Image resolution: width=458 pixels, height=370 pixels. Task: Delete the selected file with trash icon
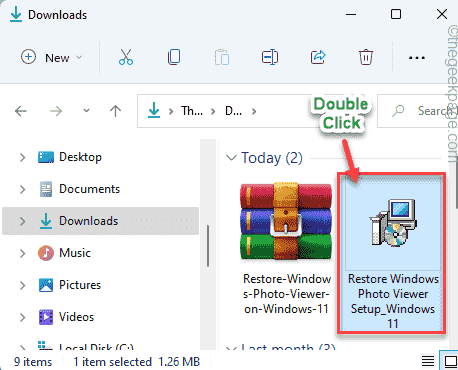click(x=366, y=57)
